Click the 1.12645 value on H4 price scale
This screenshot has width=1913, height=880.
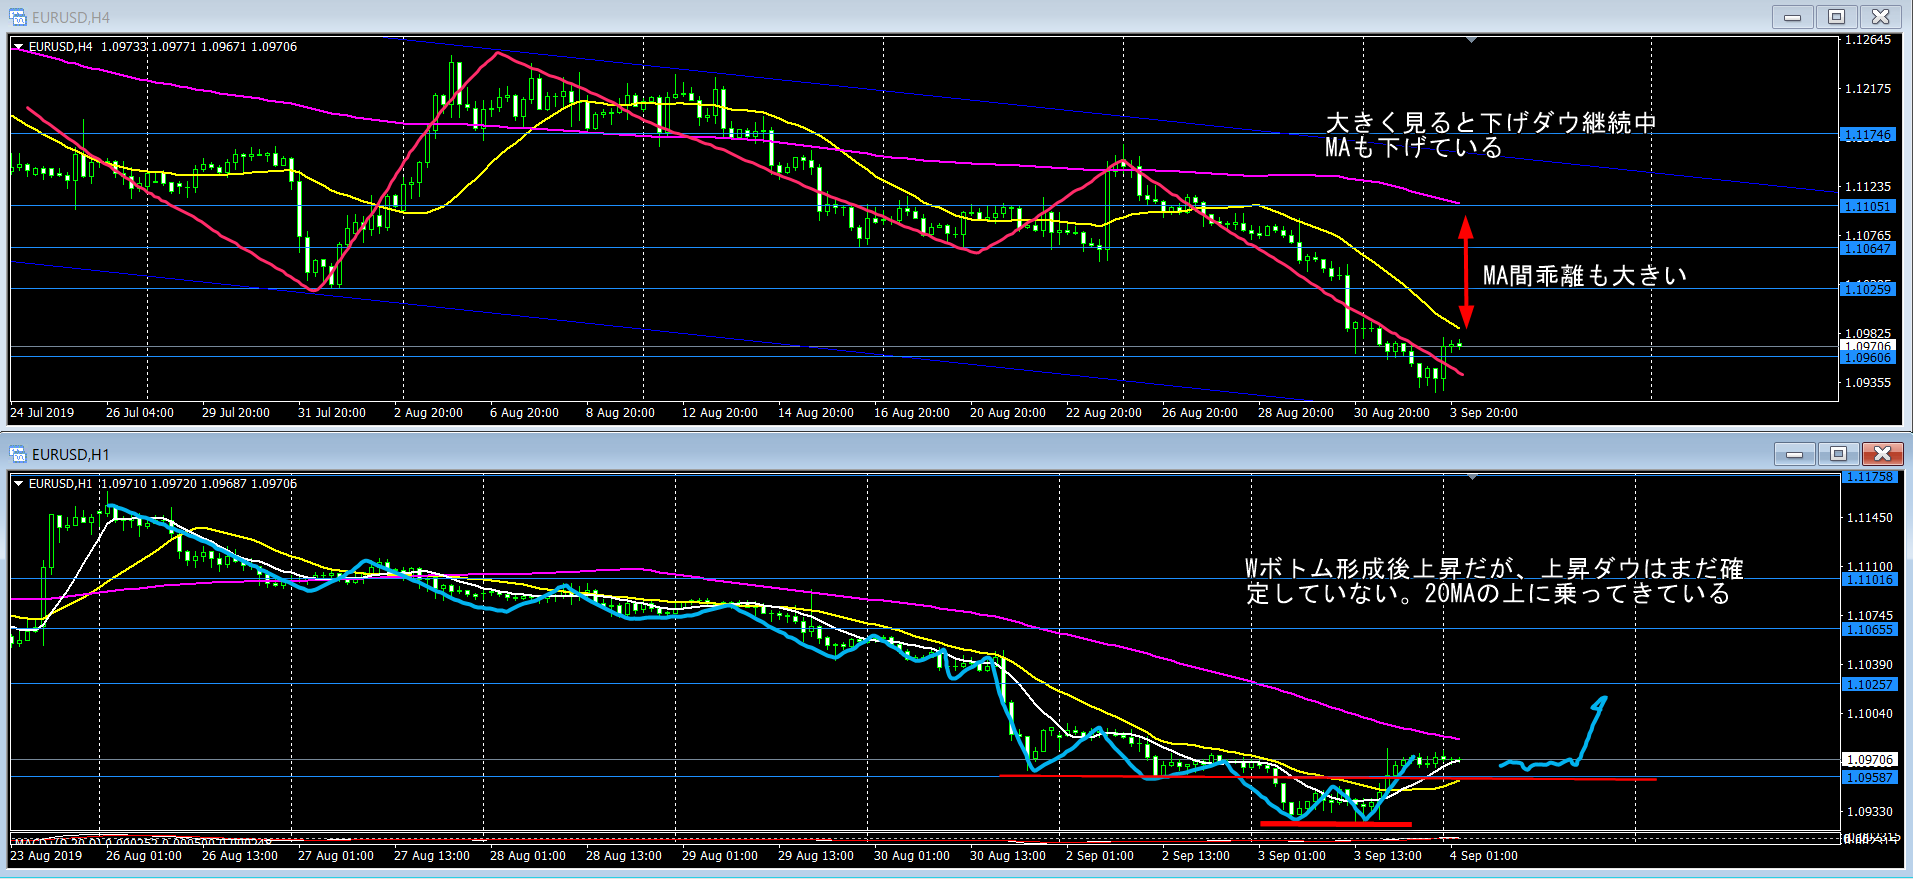[x=1867, y=40]
